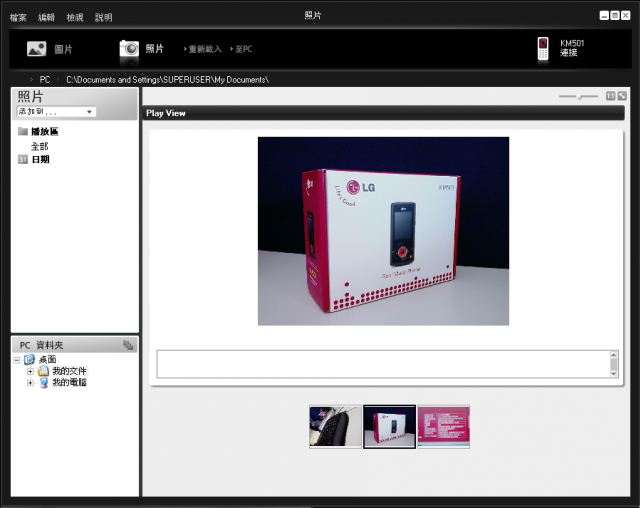Open the 檢視 menu
The height and width of the screenshot is (508, 640).
75,17
